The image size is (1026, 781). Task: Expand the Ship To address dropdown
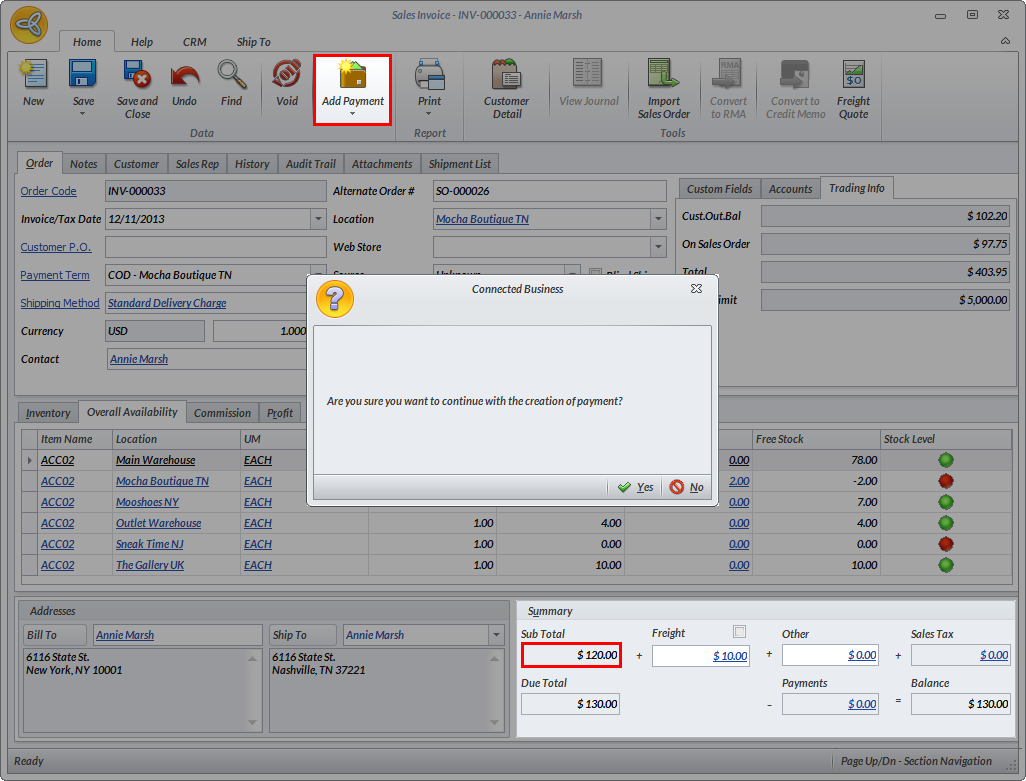(x=496, y=635)
